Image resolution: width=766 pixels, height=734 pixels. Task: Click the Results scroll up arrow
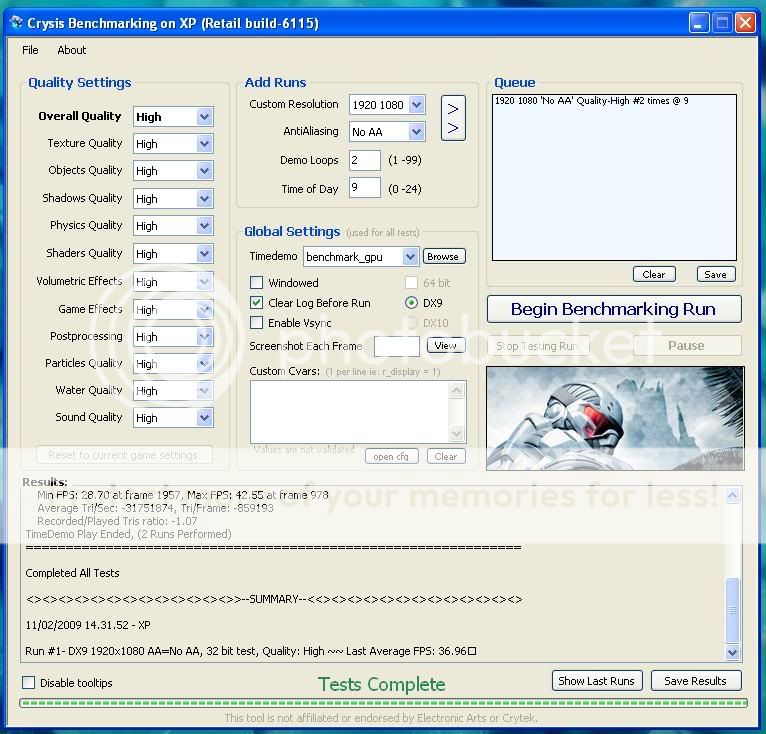[x=732, y=496]
